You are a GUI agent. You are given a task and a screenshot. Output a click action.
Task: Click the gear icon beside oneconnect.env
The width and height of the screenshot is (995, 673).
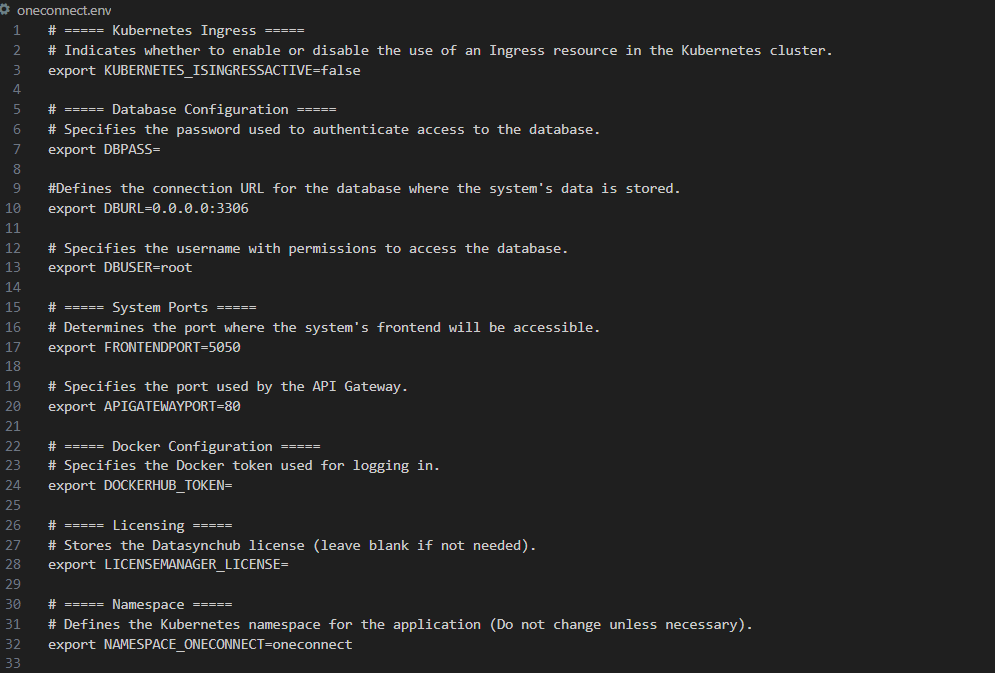(x=5, y=10)
